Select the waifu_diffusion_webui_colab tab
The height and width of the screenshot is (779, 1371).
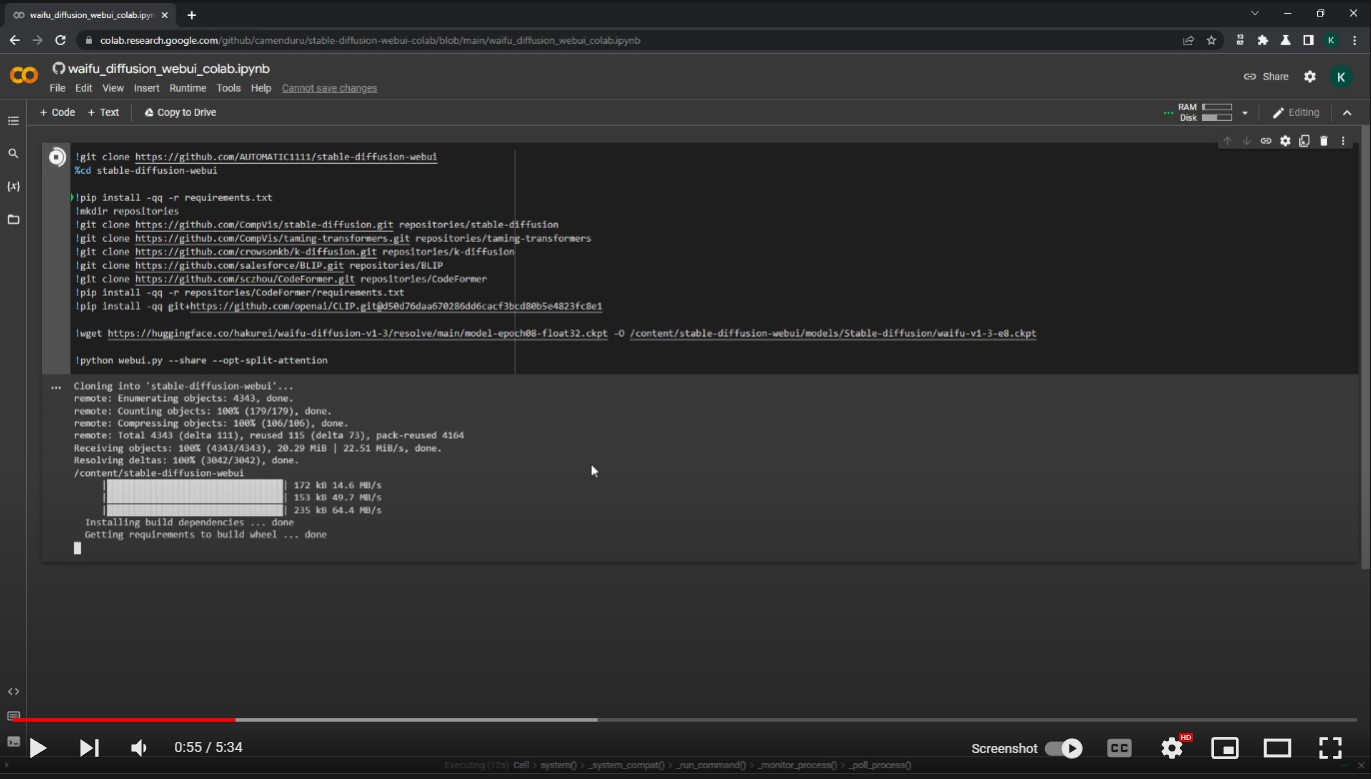click(88, 15)
